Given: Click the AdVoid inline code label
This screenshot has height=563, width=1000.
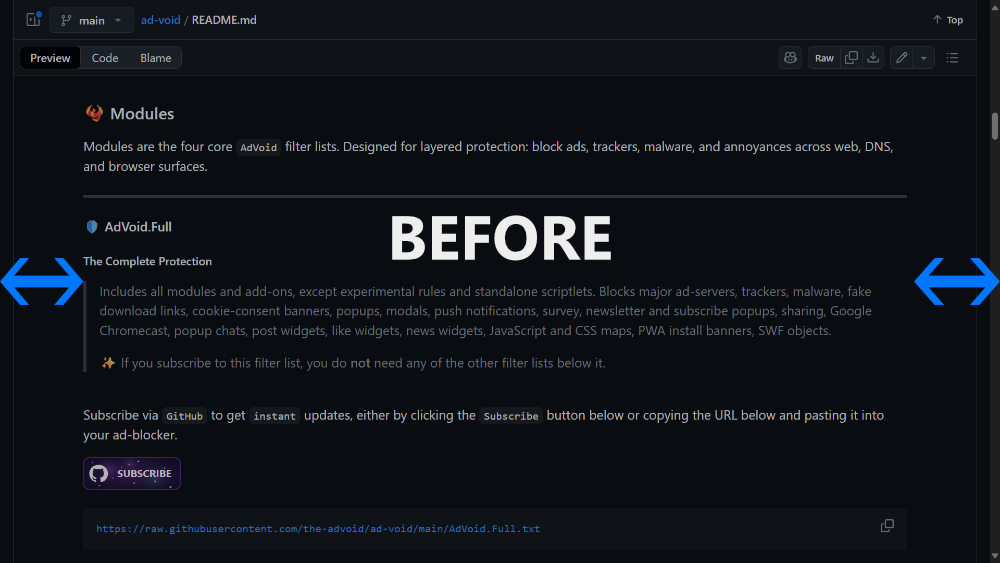Looking at the screenshot, I should [x=258, y=147].
